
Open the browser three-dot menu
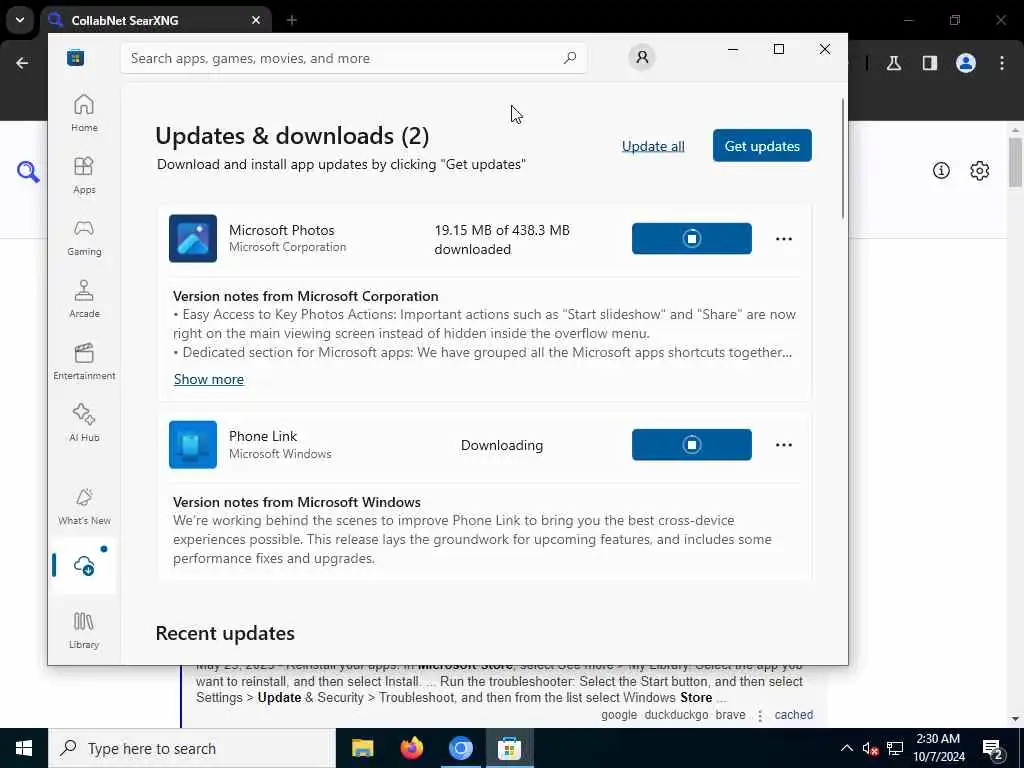coord(1002,63)
